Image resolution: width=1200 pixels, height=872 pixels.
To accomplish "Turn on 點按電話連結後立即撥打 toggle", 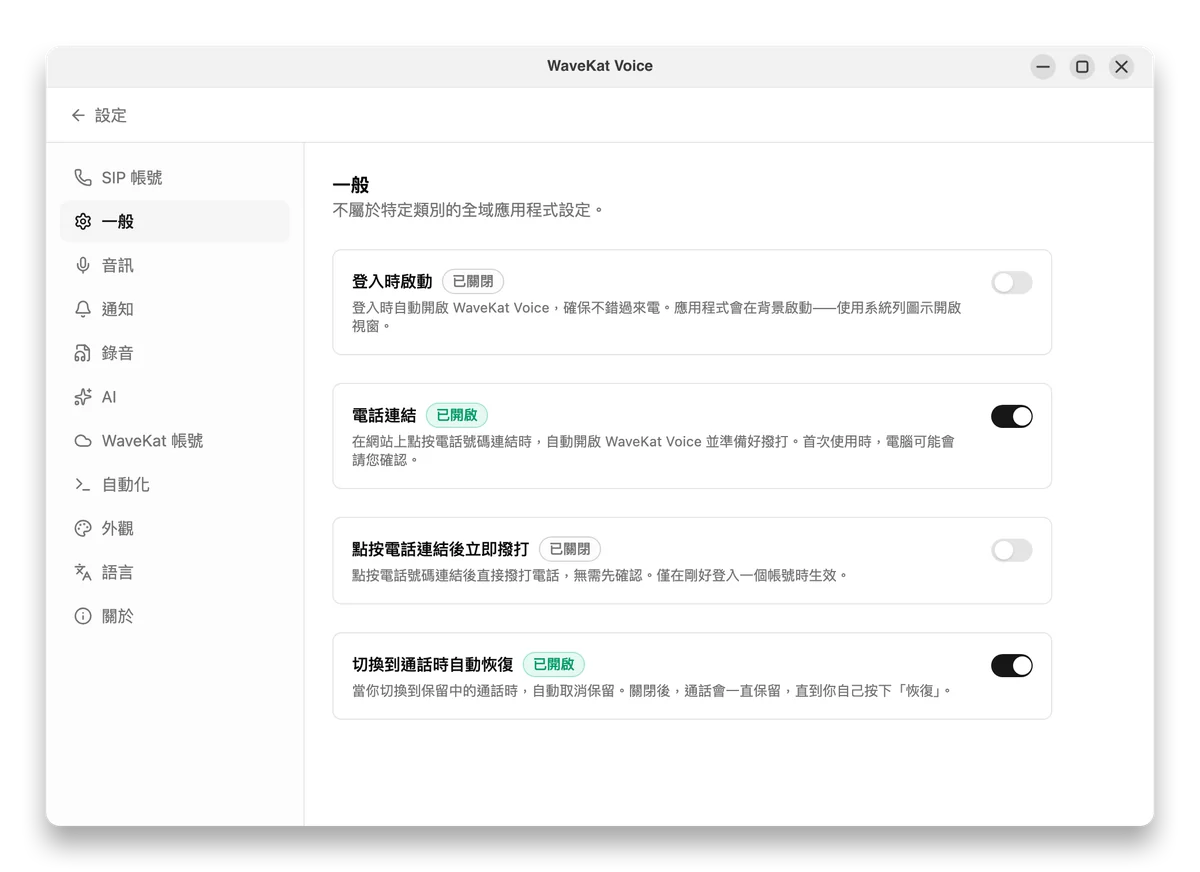I will [x=1011, y=551].
